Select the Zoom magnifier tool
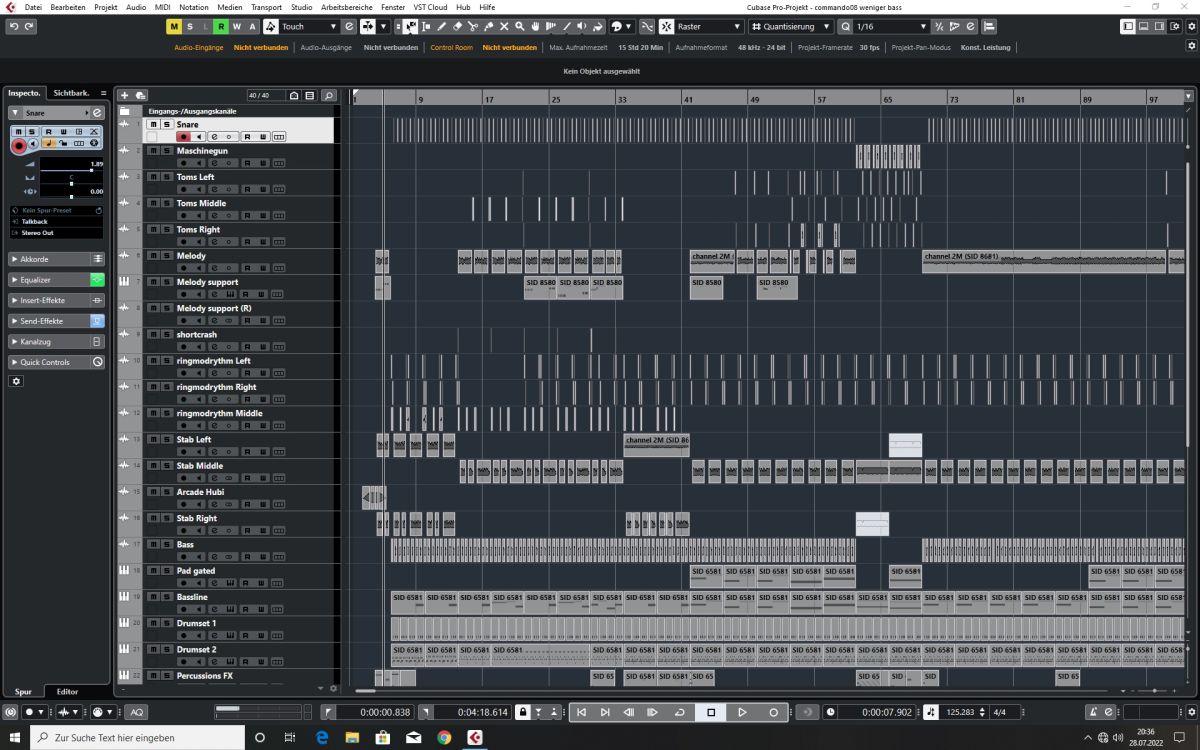1200x750 pixels. (520, 26)
